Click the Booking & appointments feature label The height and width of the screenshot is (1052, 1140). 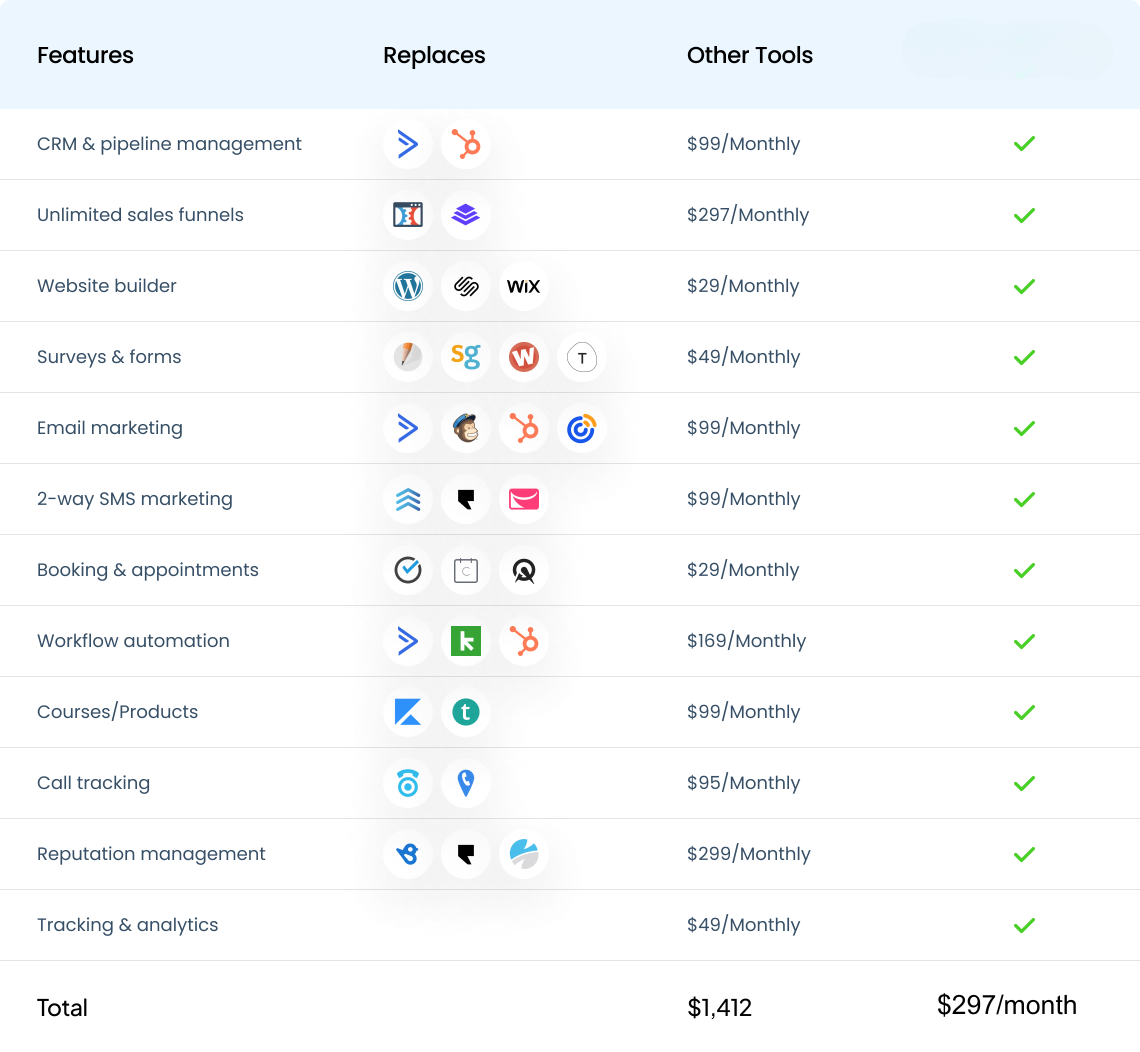[148, 570]
